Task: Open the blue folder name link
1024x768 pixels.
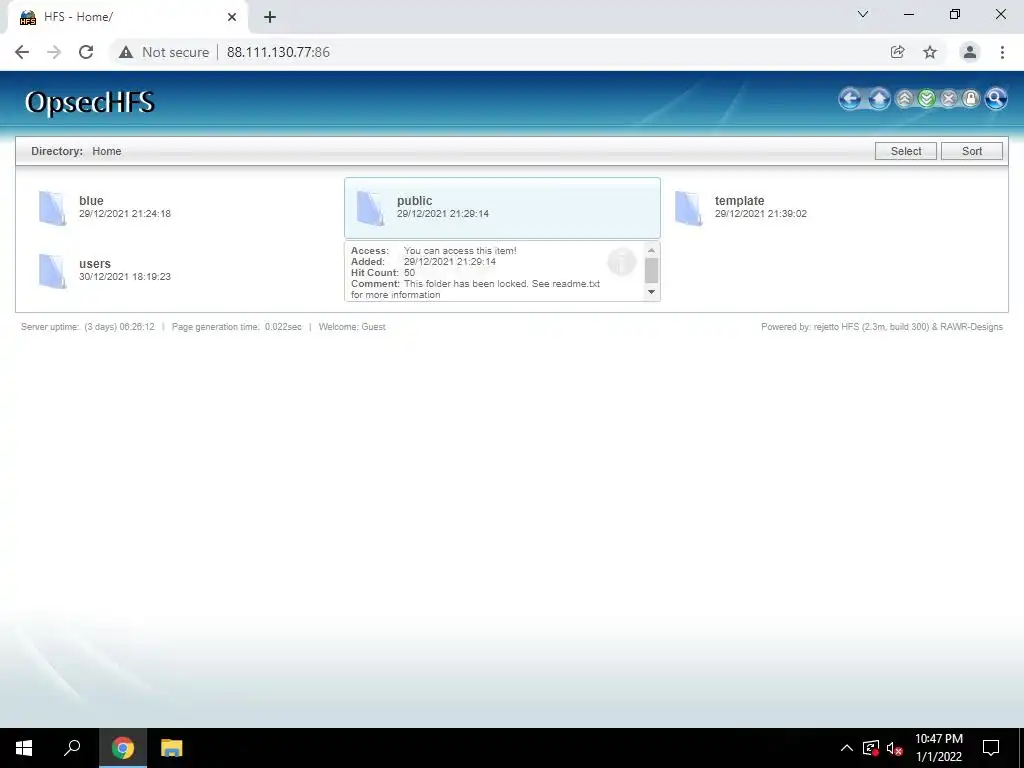Action: 91,200
